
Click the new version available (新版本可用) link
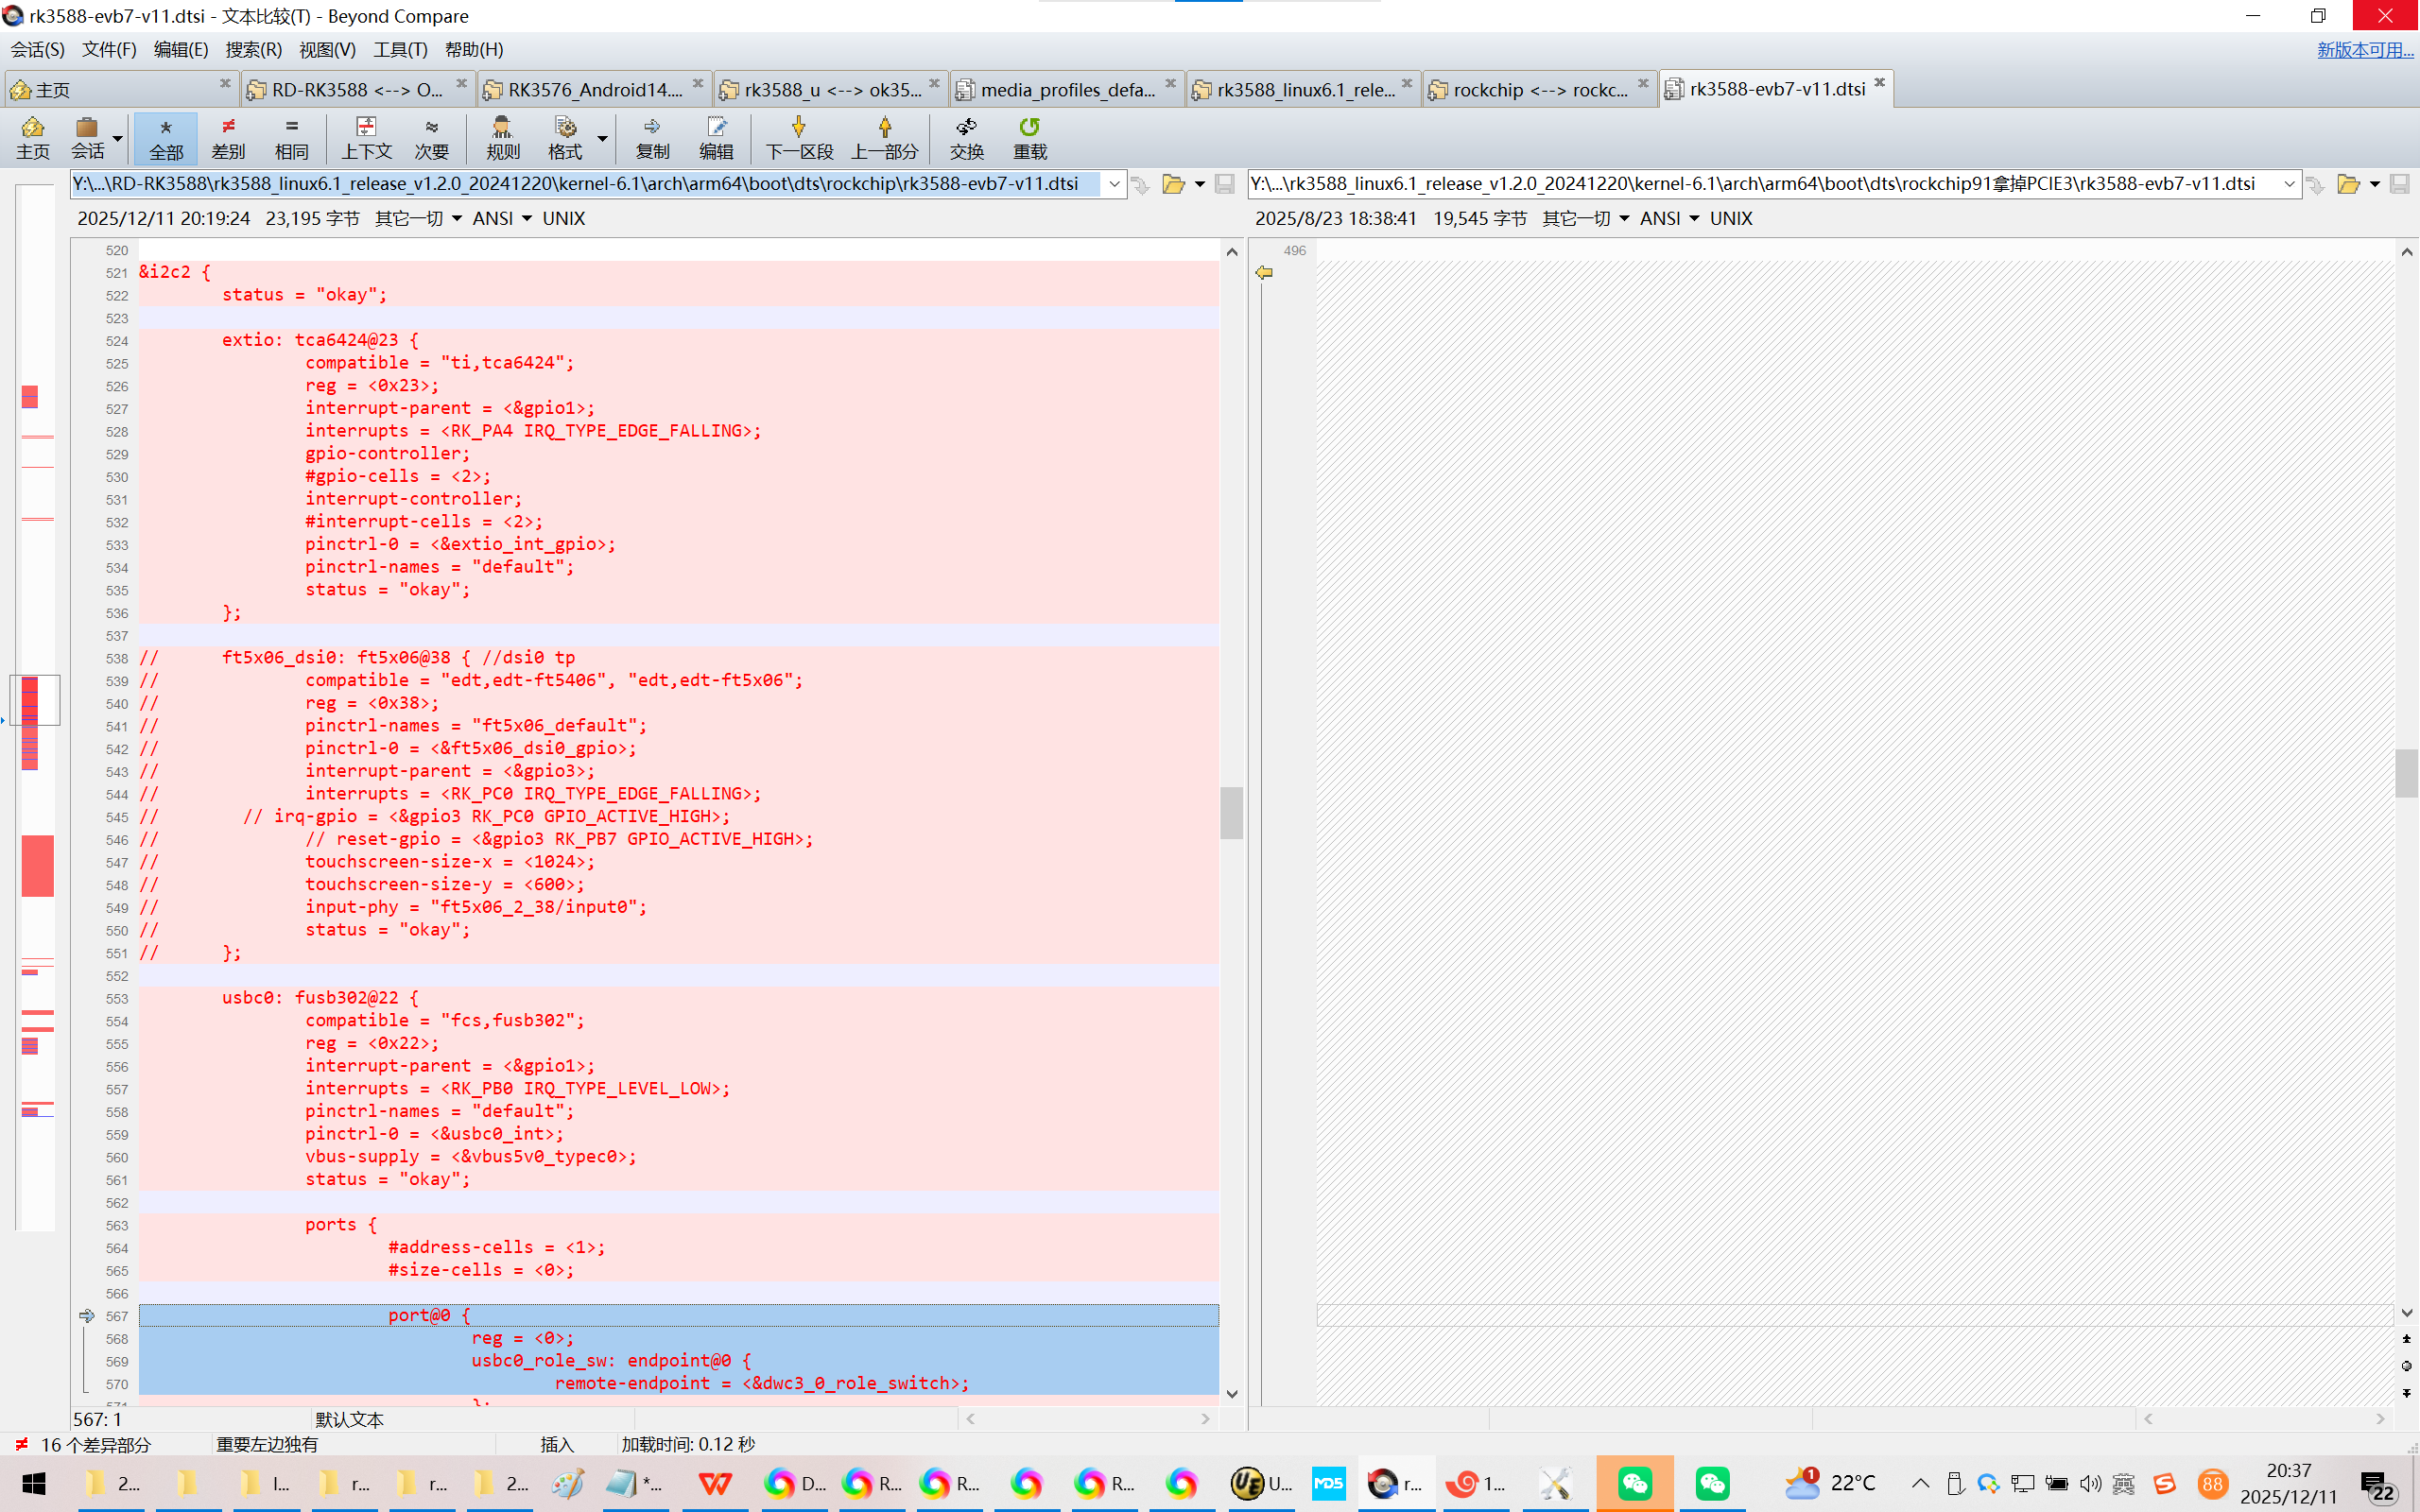click(2364, 49)
